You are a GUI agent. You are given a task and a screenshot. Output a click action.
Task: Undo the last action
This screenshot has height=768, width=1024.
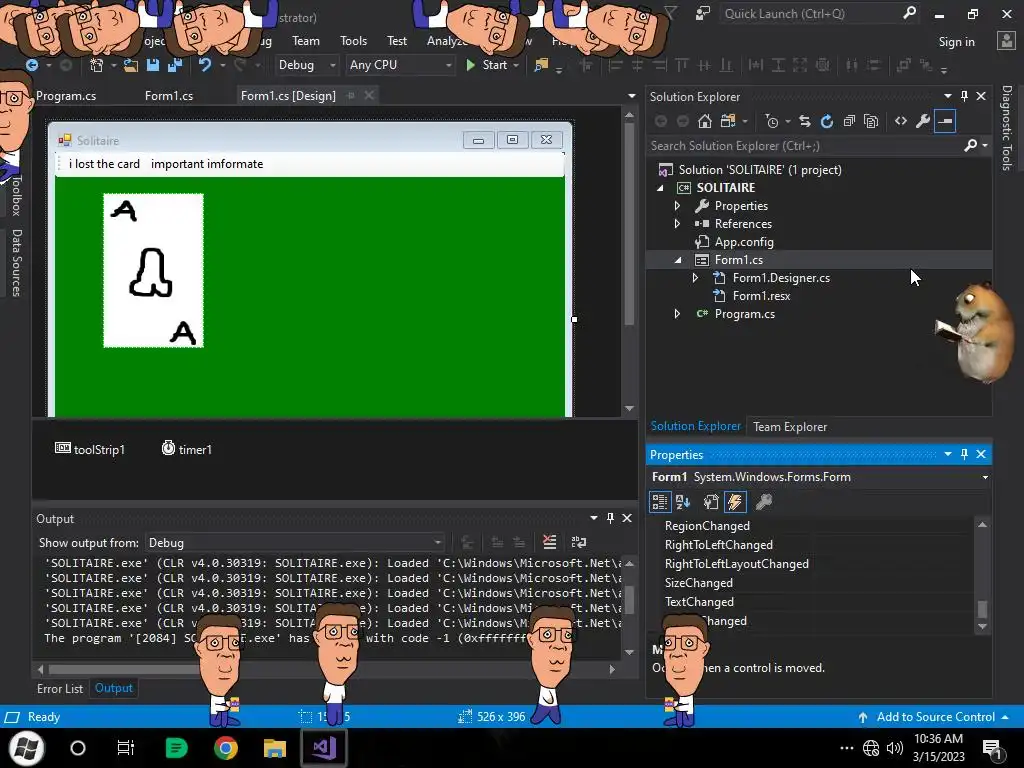[x=205, y=65]
